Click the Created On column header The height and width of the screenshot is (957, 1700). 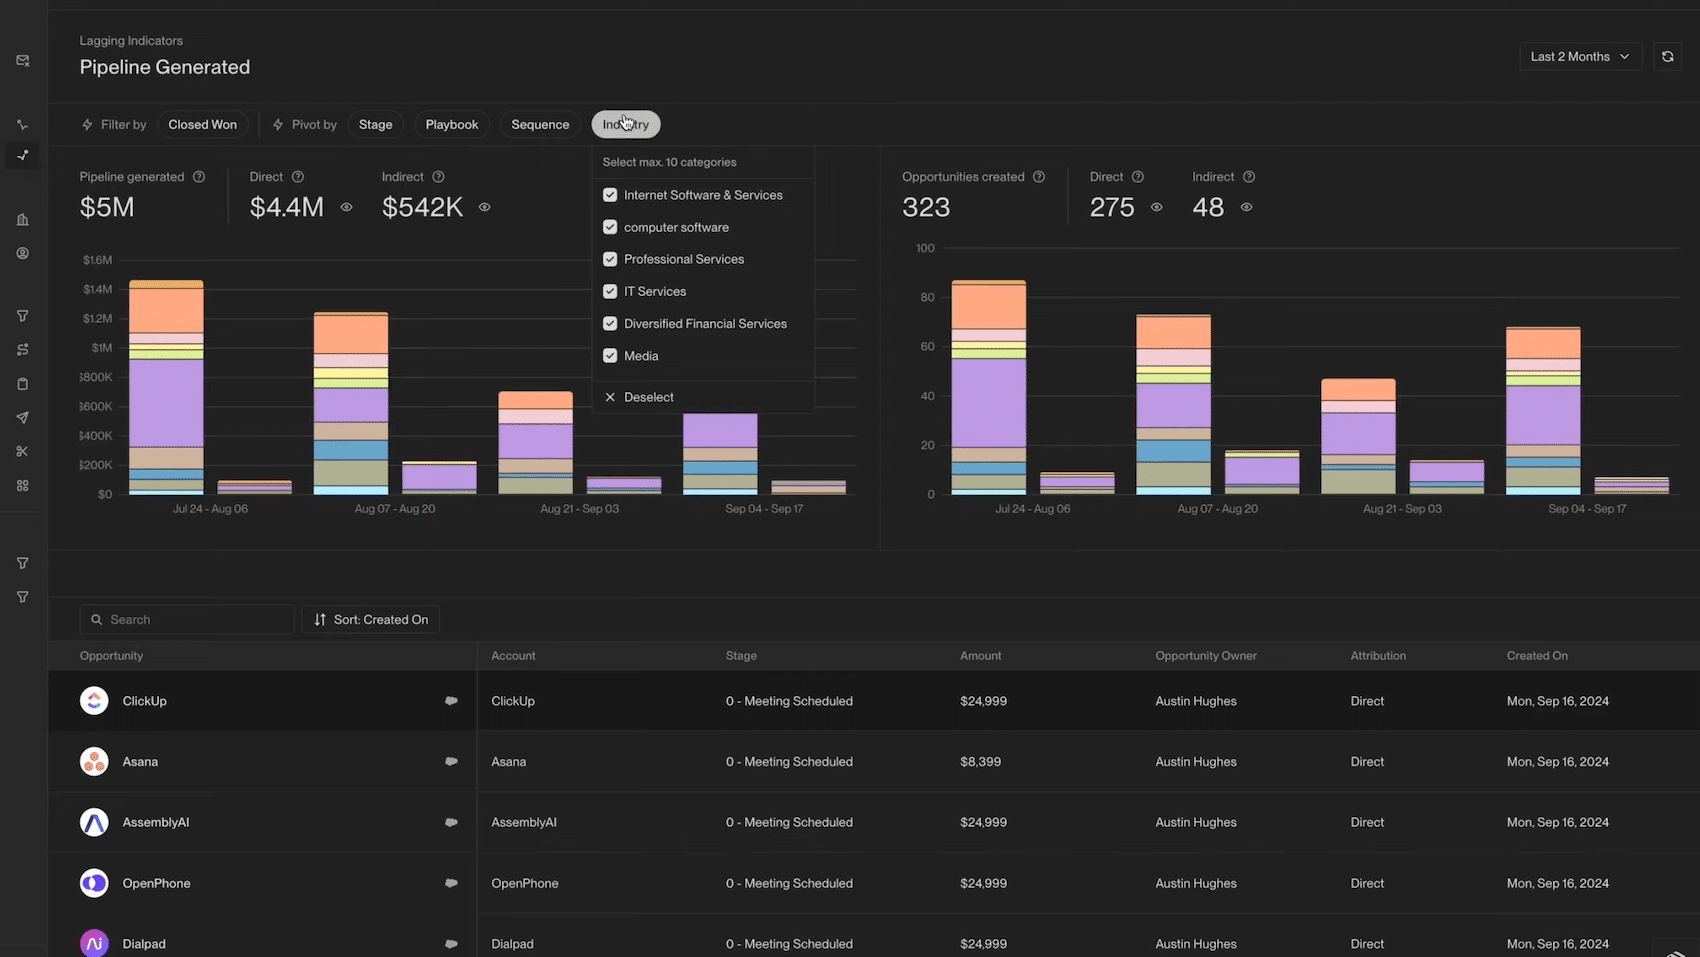(1537, 656)
